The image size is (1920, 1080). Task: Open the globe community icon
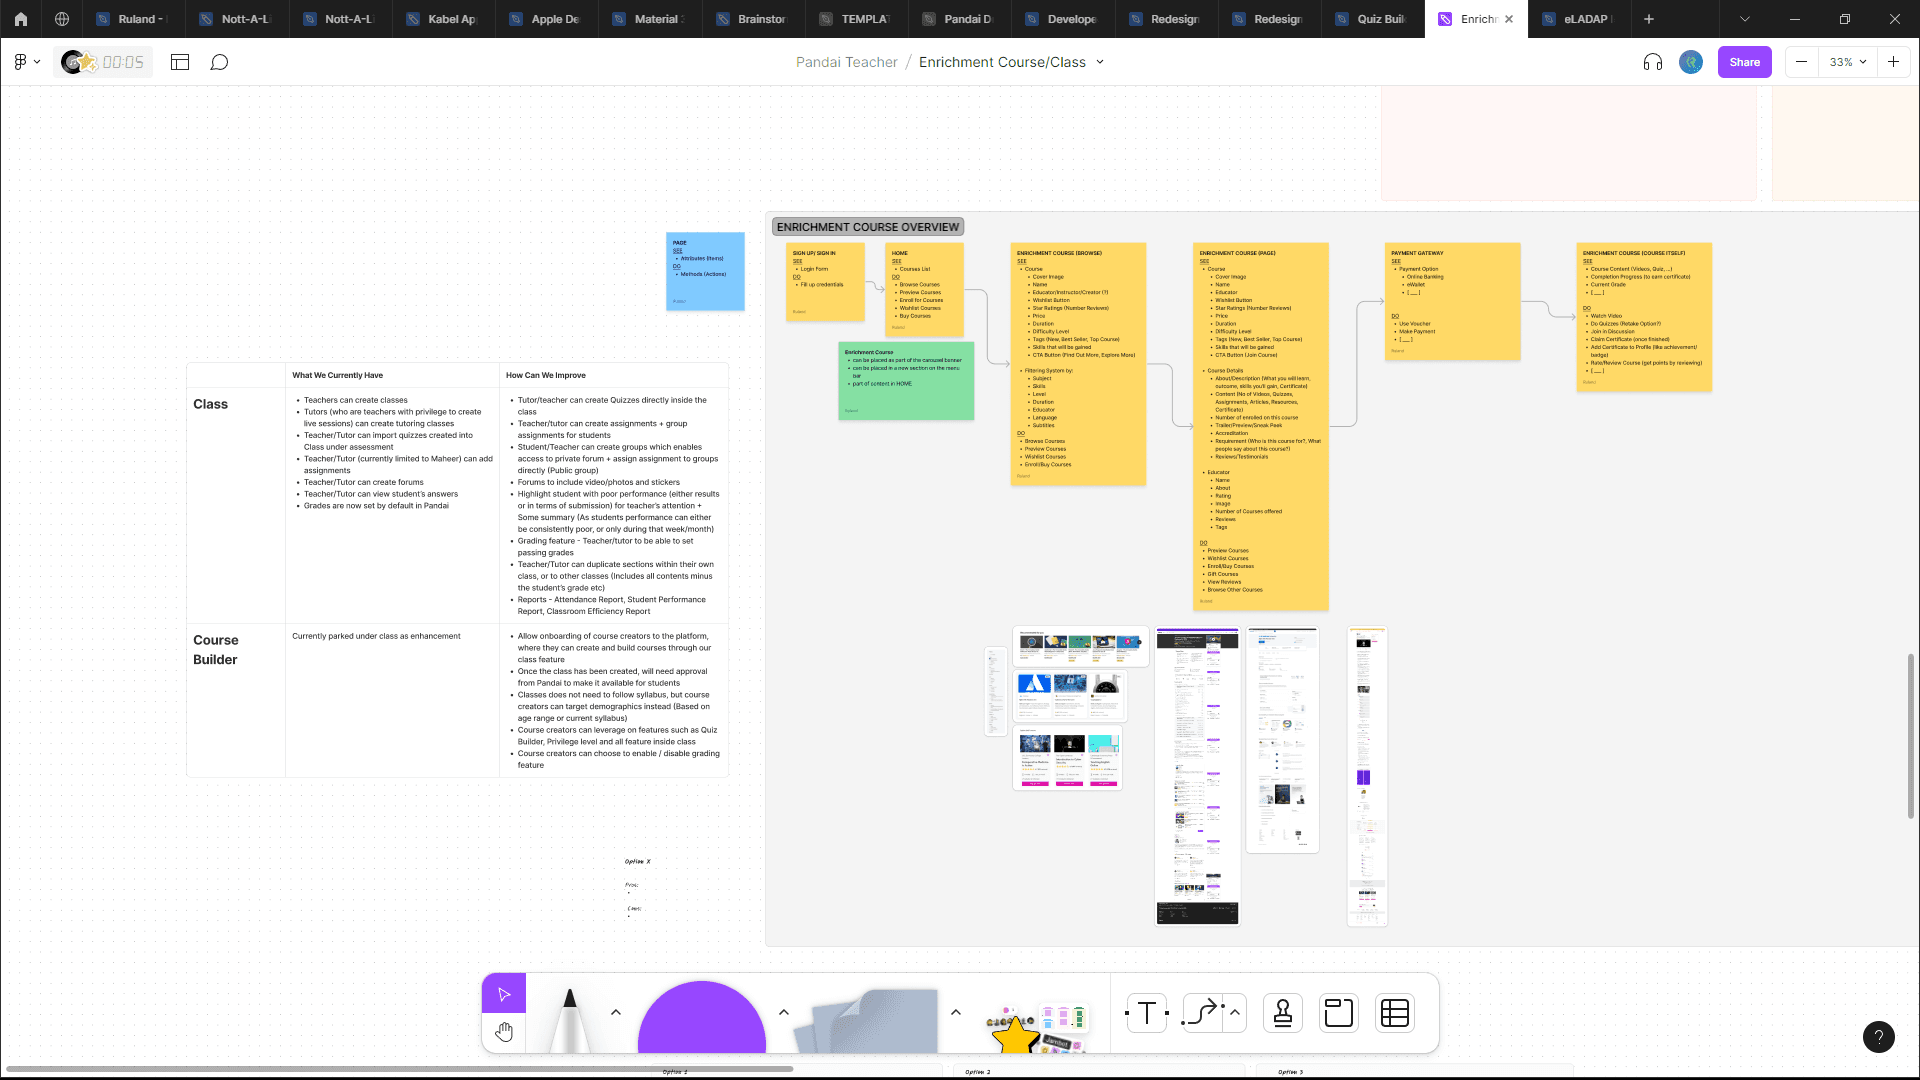click(62, 19)
